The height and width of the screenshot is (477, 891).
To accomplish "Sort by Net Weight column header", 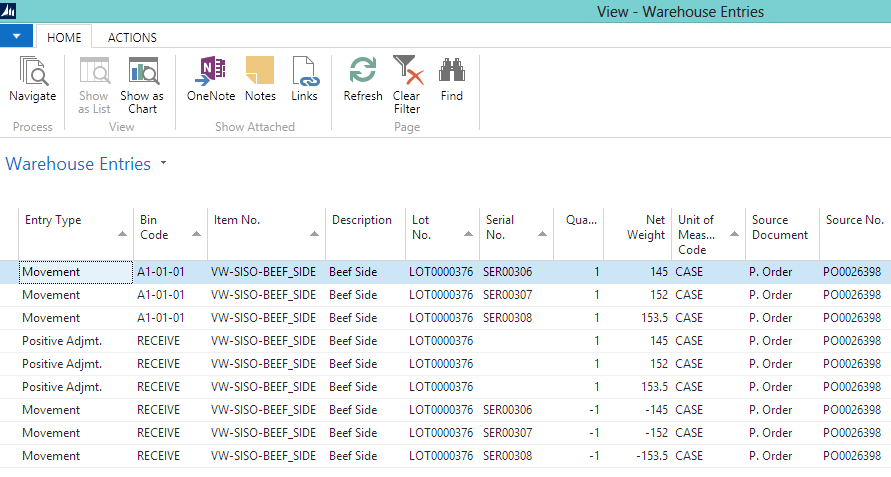I will [645, 227].
